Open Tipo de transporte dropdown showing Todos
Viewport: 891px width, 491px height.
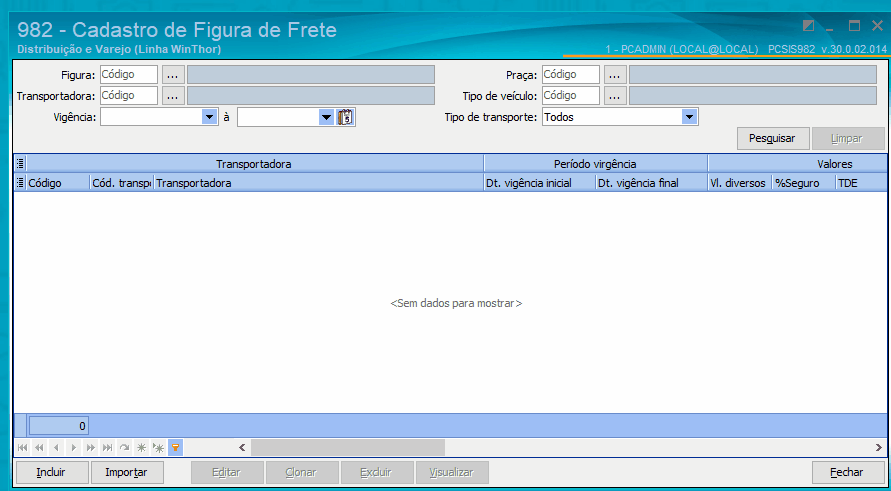click(x=689, y=117)
